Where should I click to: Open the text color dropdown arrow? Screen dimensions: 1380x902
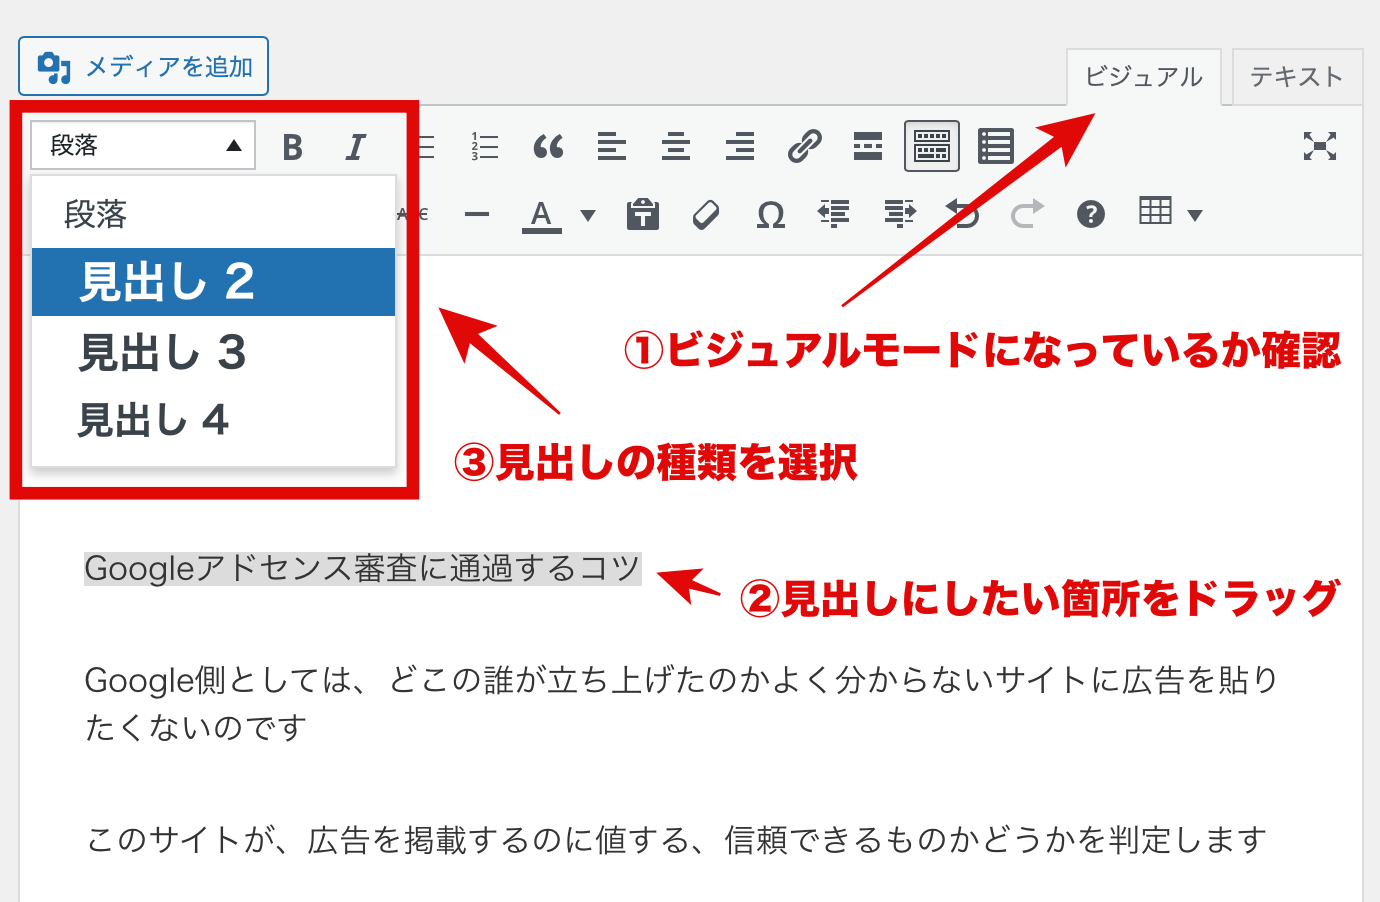588,215
